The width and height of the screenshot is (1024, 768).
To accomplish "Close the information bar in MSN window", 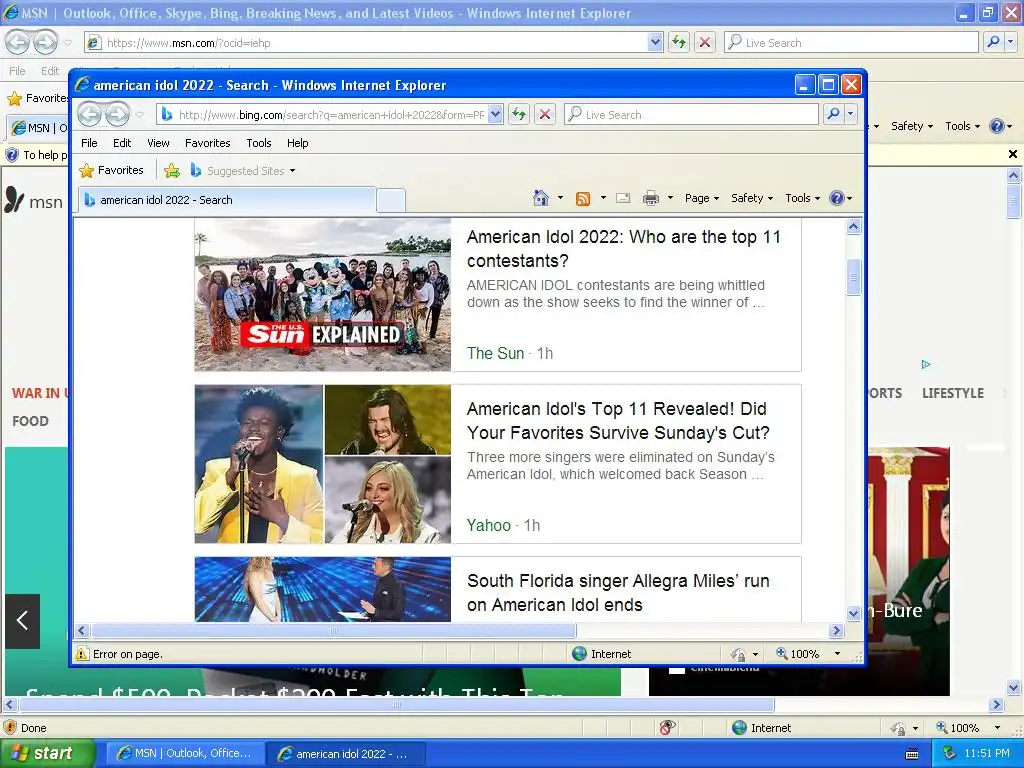I will pyautogui.click(x=1013, y=154).
